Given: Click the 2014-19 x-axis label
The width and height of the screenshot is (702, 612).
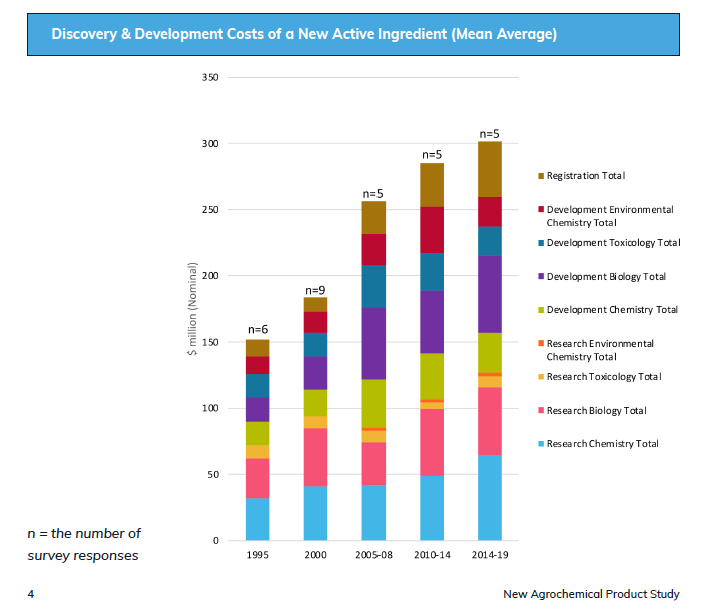Looking at the screenshot, I should click(x=489, y=555).
